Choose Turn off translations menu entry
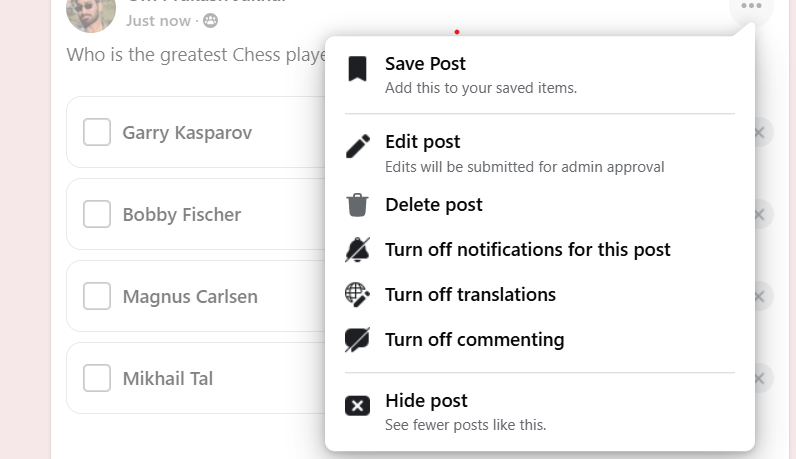This screenshot has width=796, height=459. 470,295
